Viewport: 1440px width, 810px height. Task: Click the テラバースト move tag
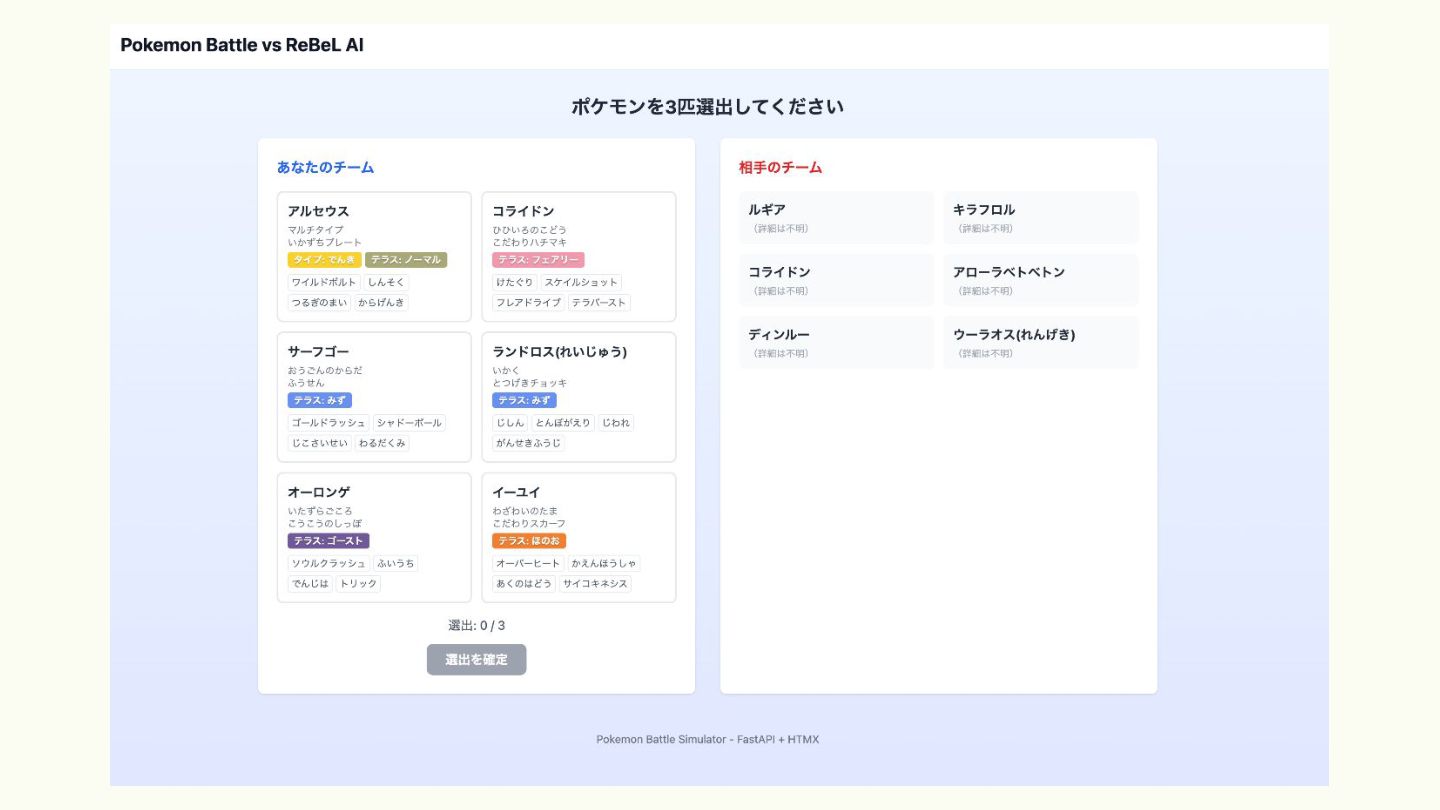599,303
